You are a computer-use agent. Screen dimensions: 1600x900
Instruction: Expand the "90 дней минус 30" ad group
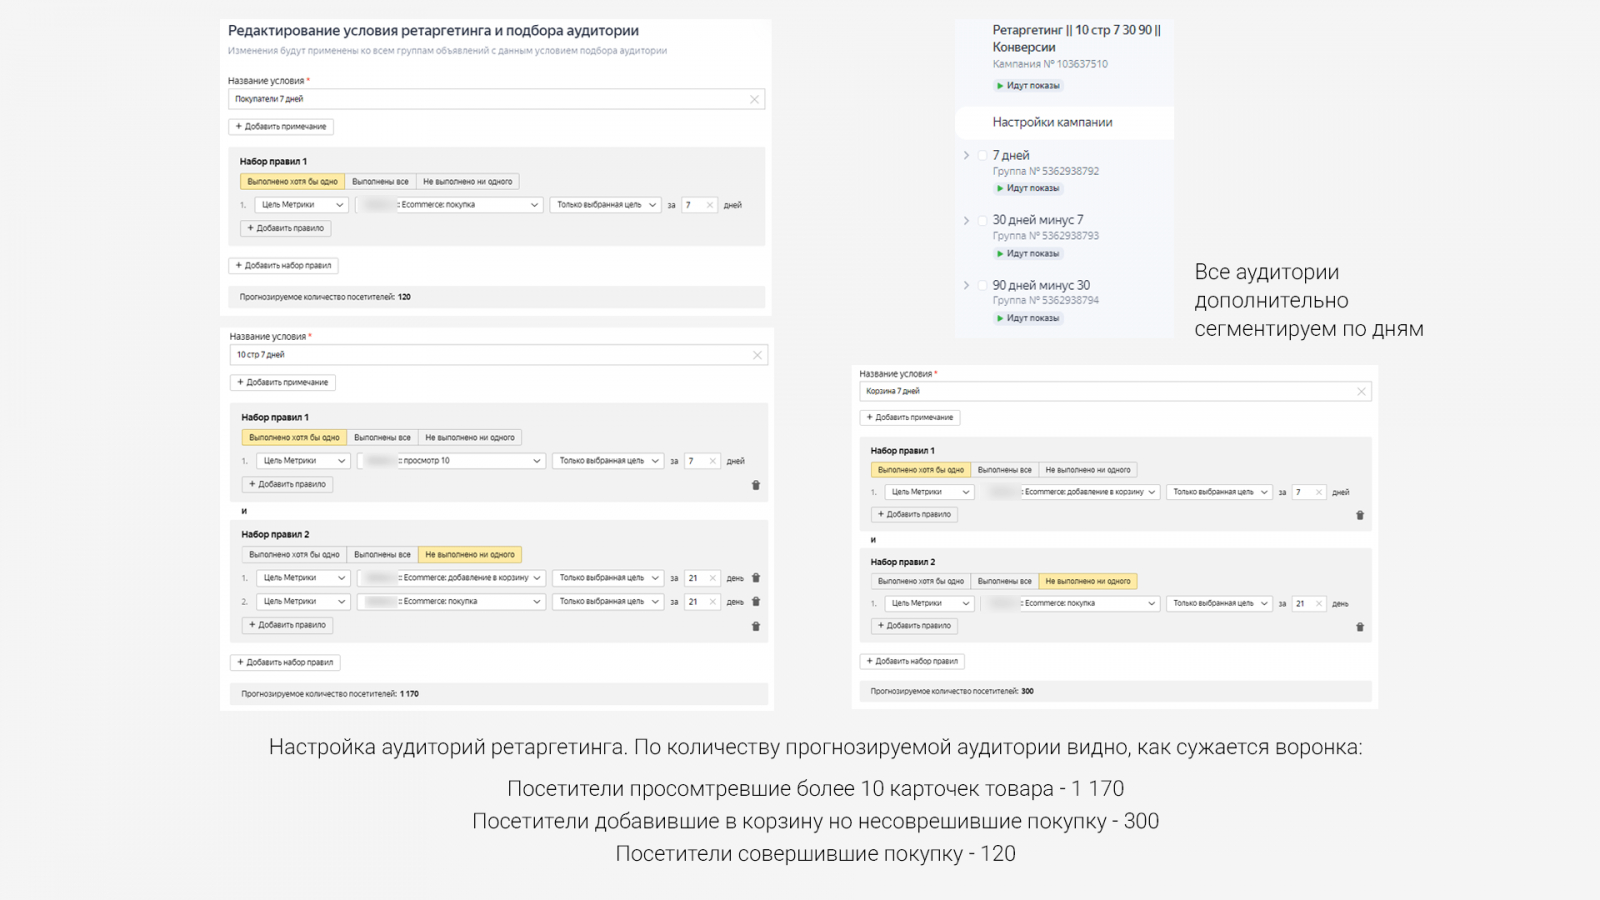pos(966,285)
